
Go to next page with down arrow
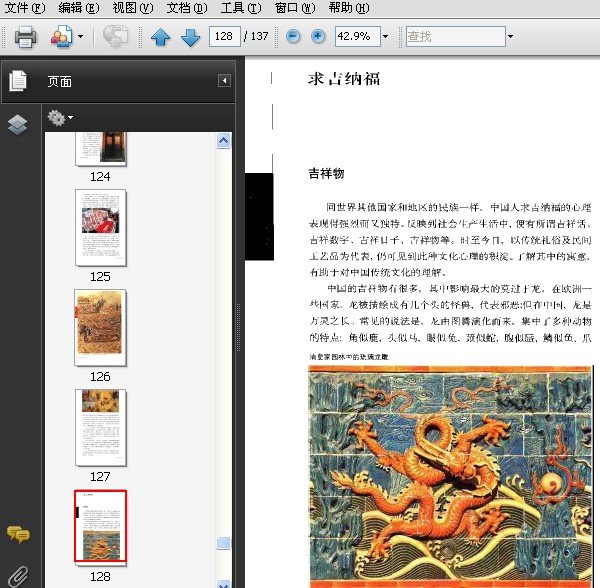click(191, 37)
